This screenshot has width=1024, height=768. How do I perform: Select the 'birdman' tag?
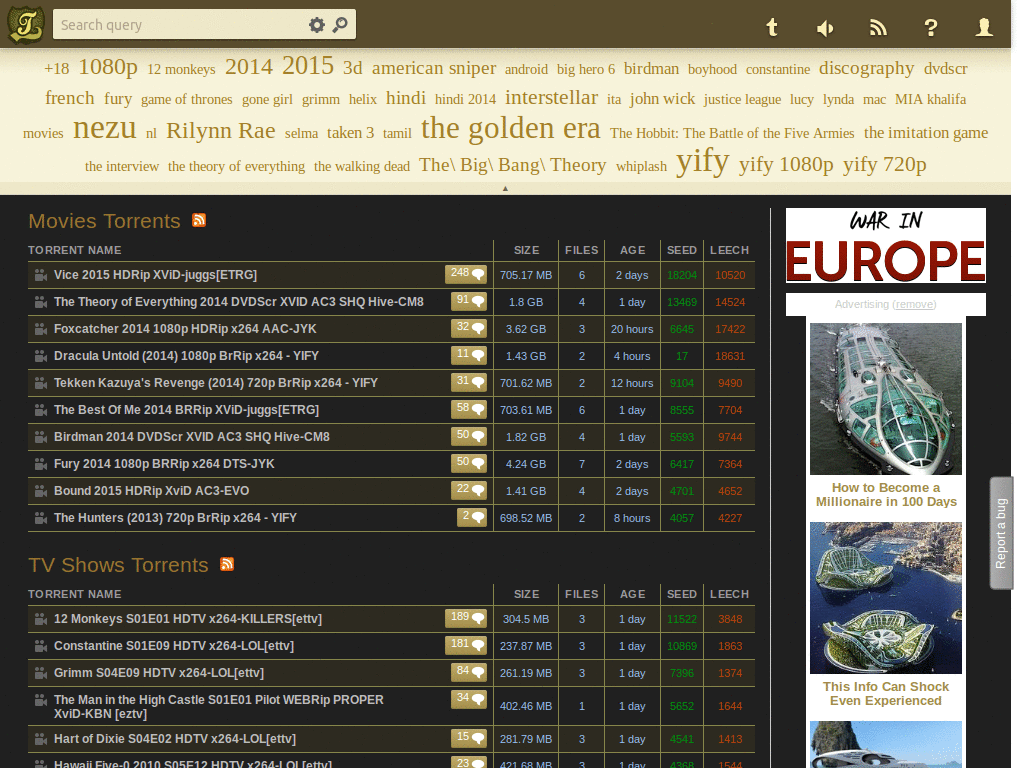point(651,69)
